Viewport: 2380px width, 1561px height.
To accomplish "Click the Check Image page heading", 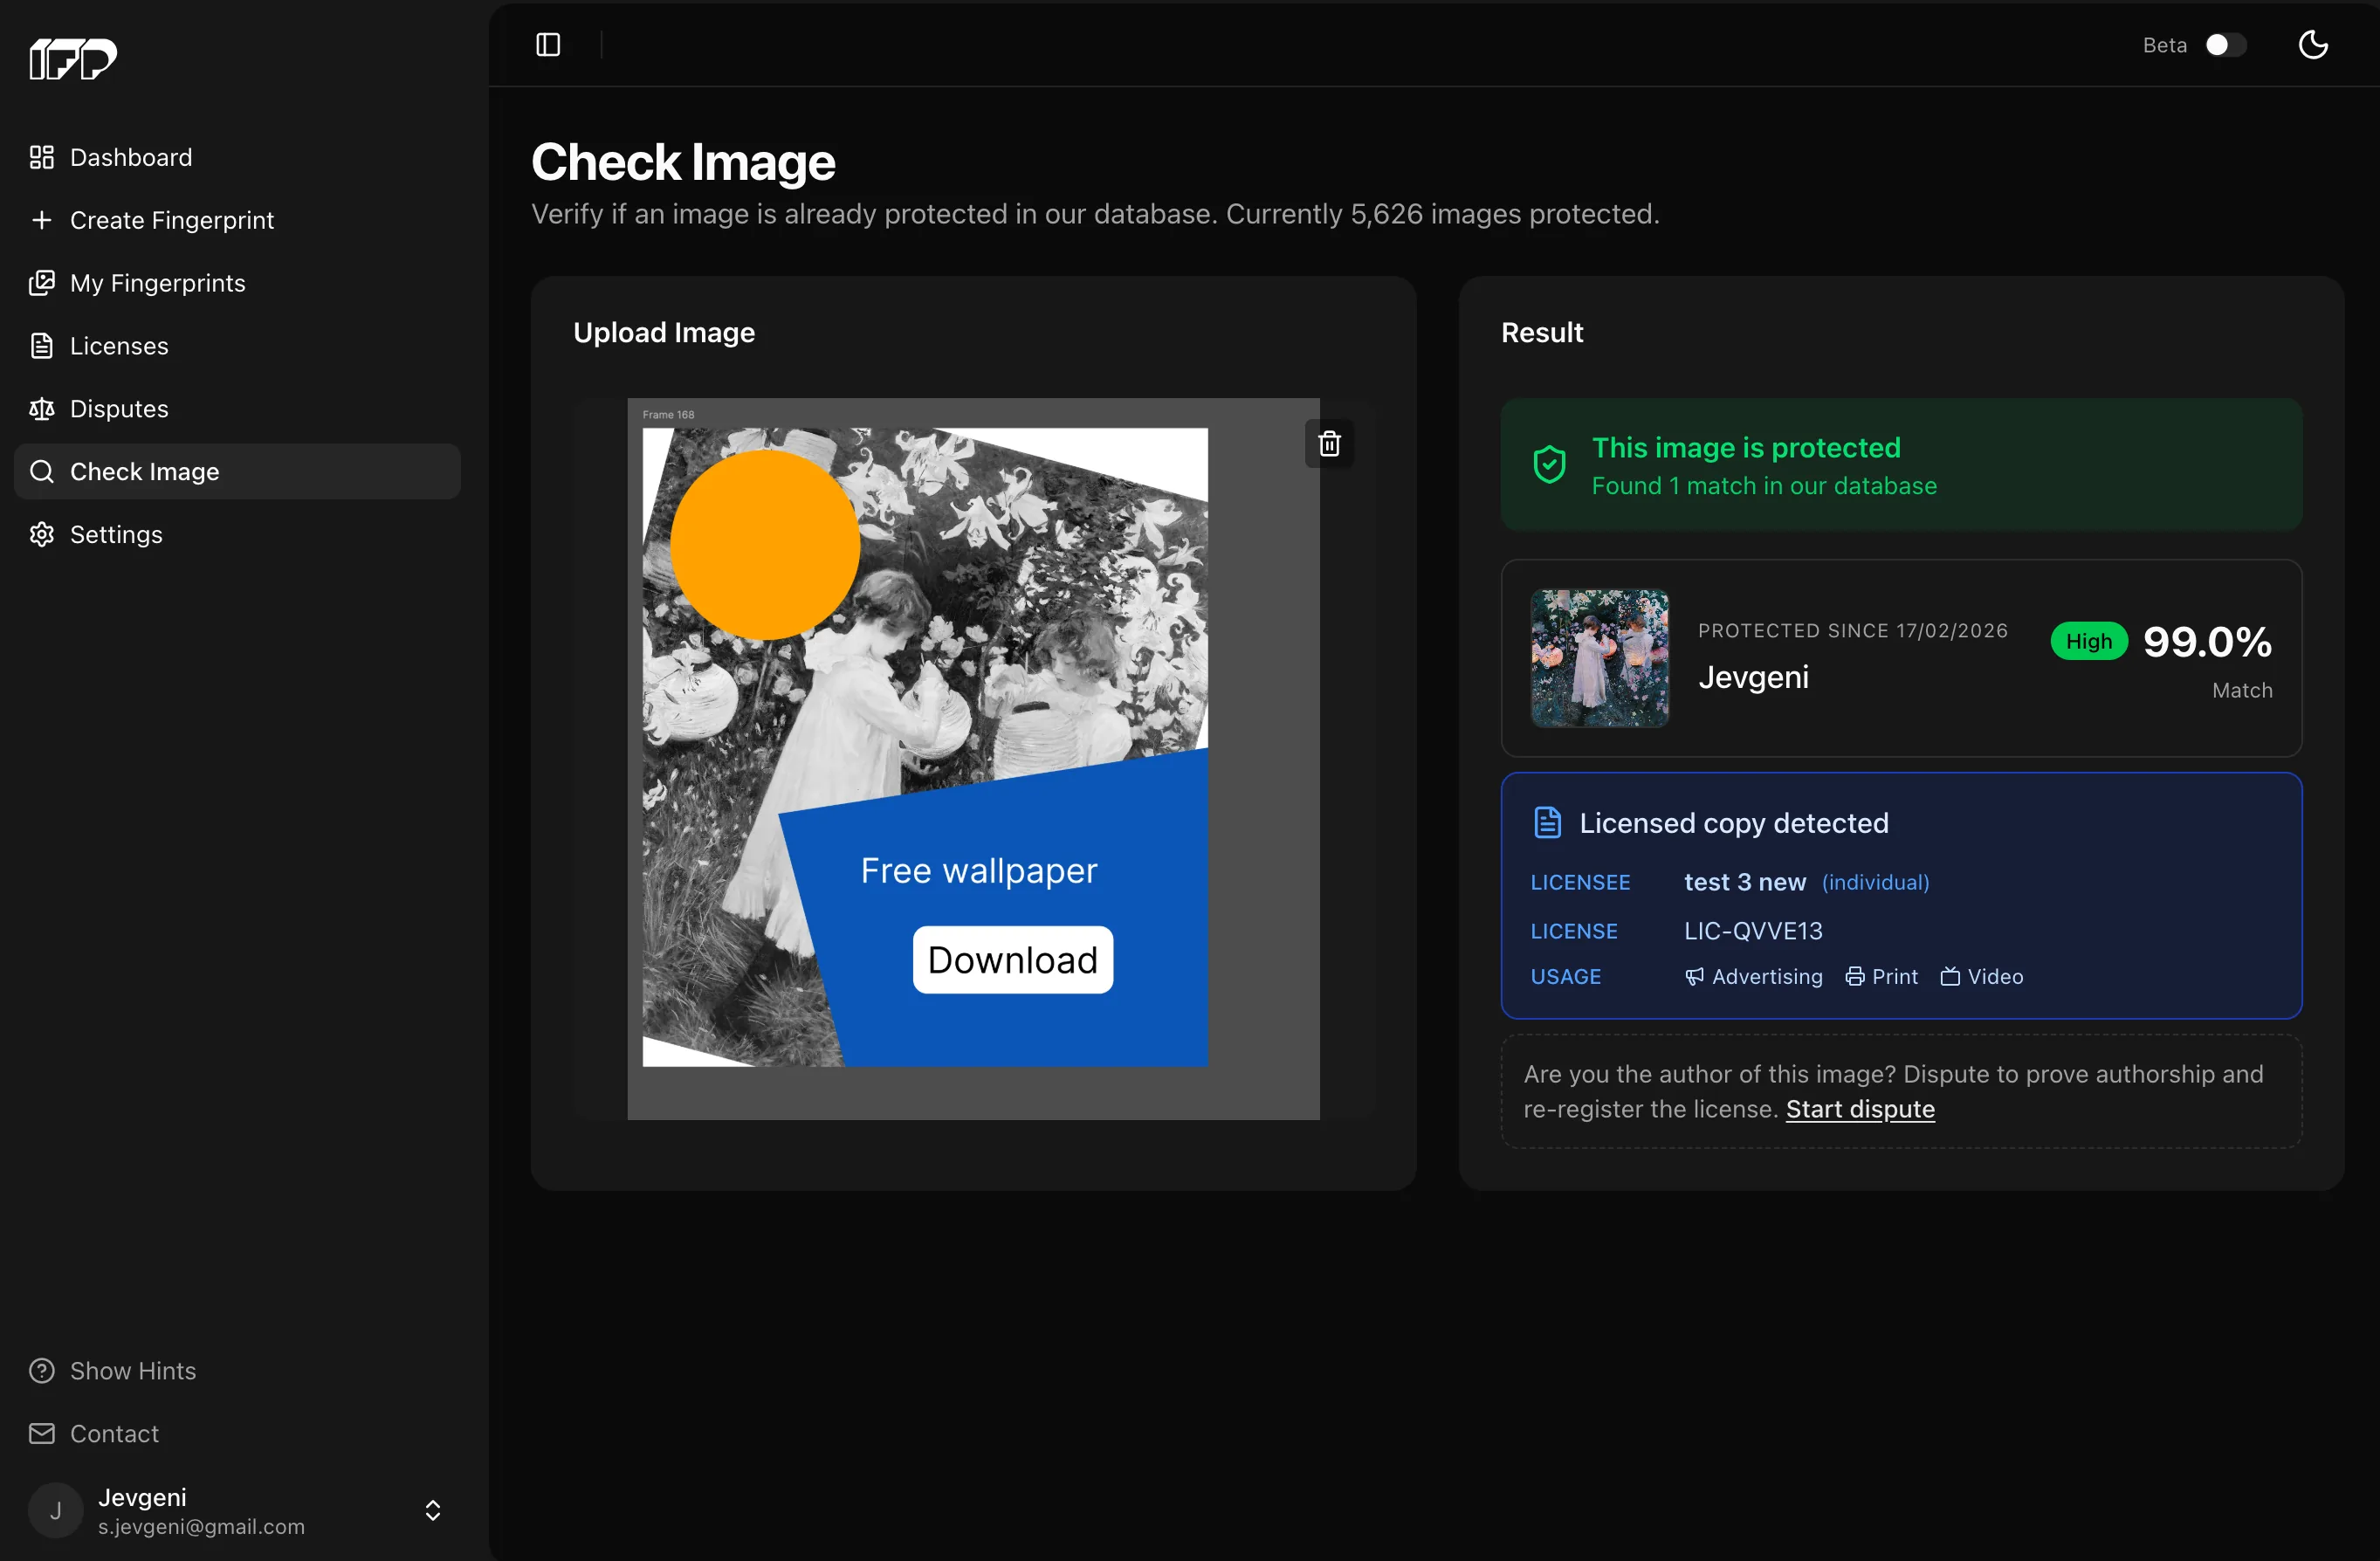I will [x=683, y=162].
